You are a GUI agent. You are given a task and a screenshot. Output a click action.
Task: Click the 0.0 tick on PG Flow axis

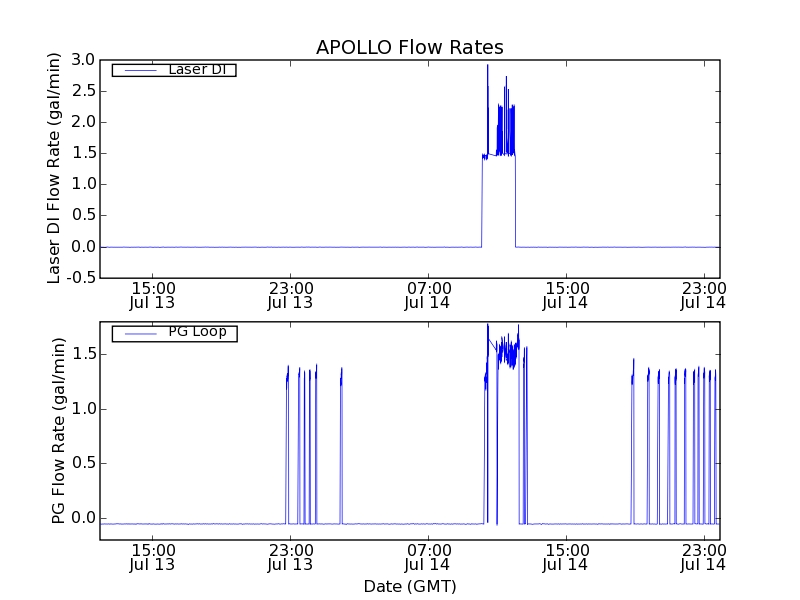click(82, 518)
